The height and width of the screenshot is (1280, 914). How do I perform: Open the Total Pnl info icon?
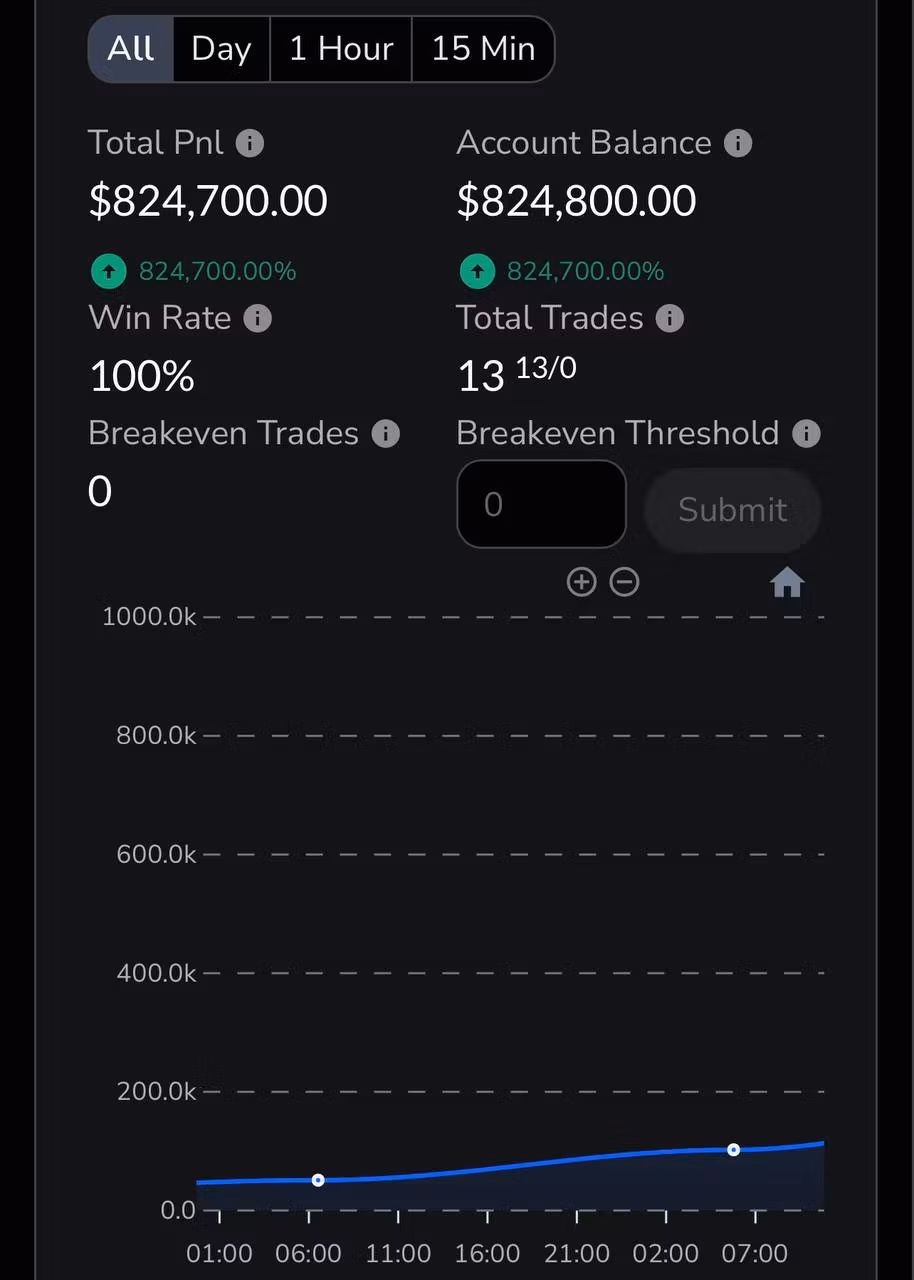250,144
